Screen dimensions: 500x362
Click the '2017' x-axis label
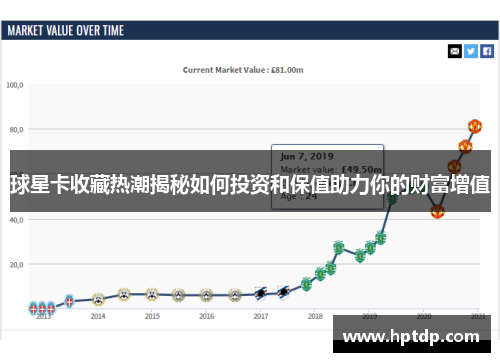(x=261, y=316)
